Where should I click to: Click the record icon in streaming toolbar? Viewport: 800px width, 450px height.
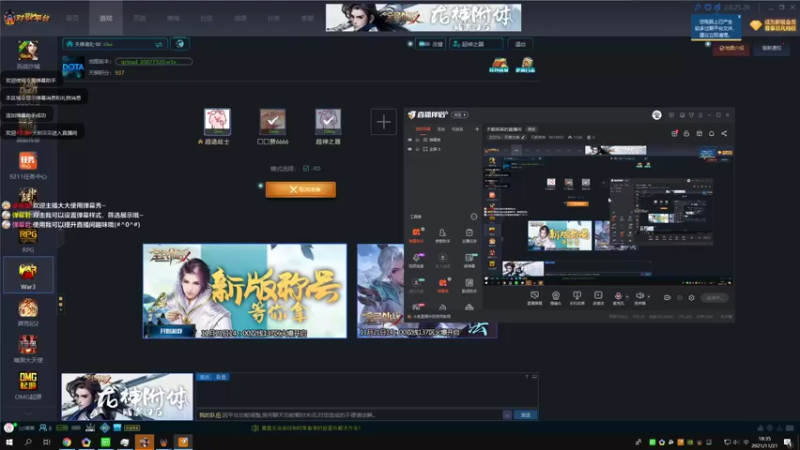666,297
